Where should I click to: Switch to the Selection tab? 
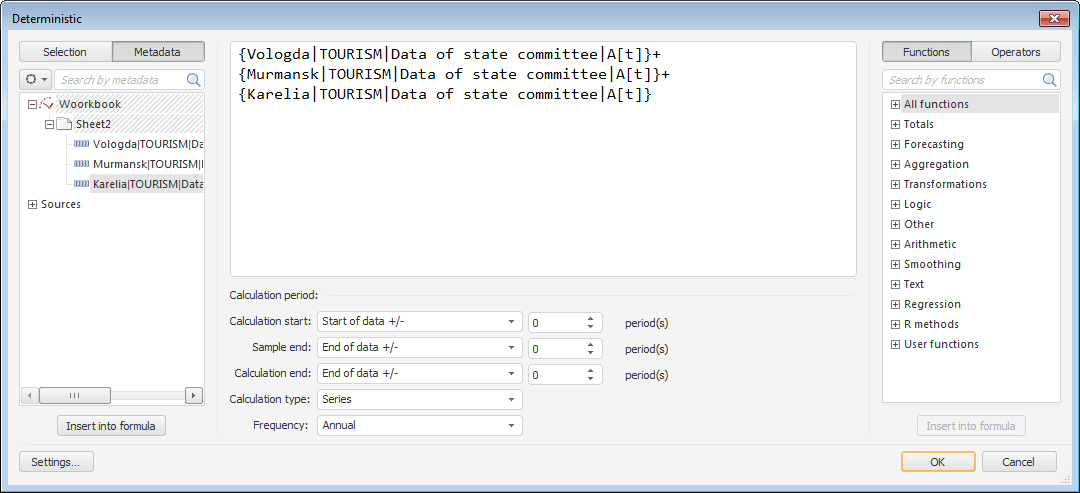click(x=65, y=52)
